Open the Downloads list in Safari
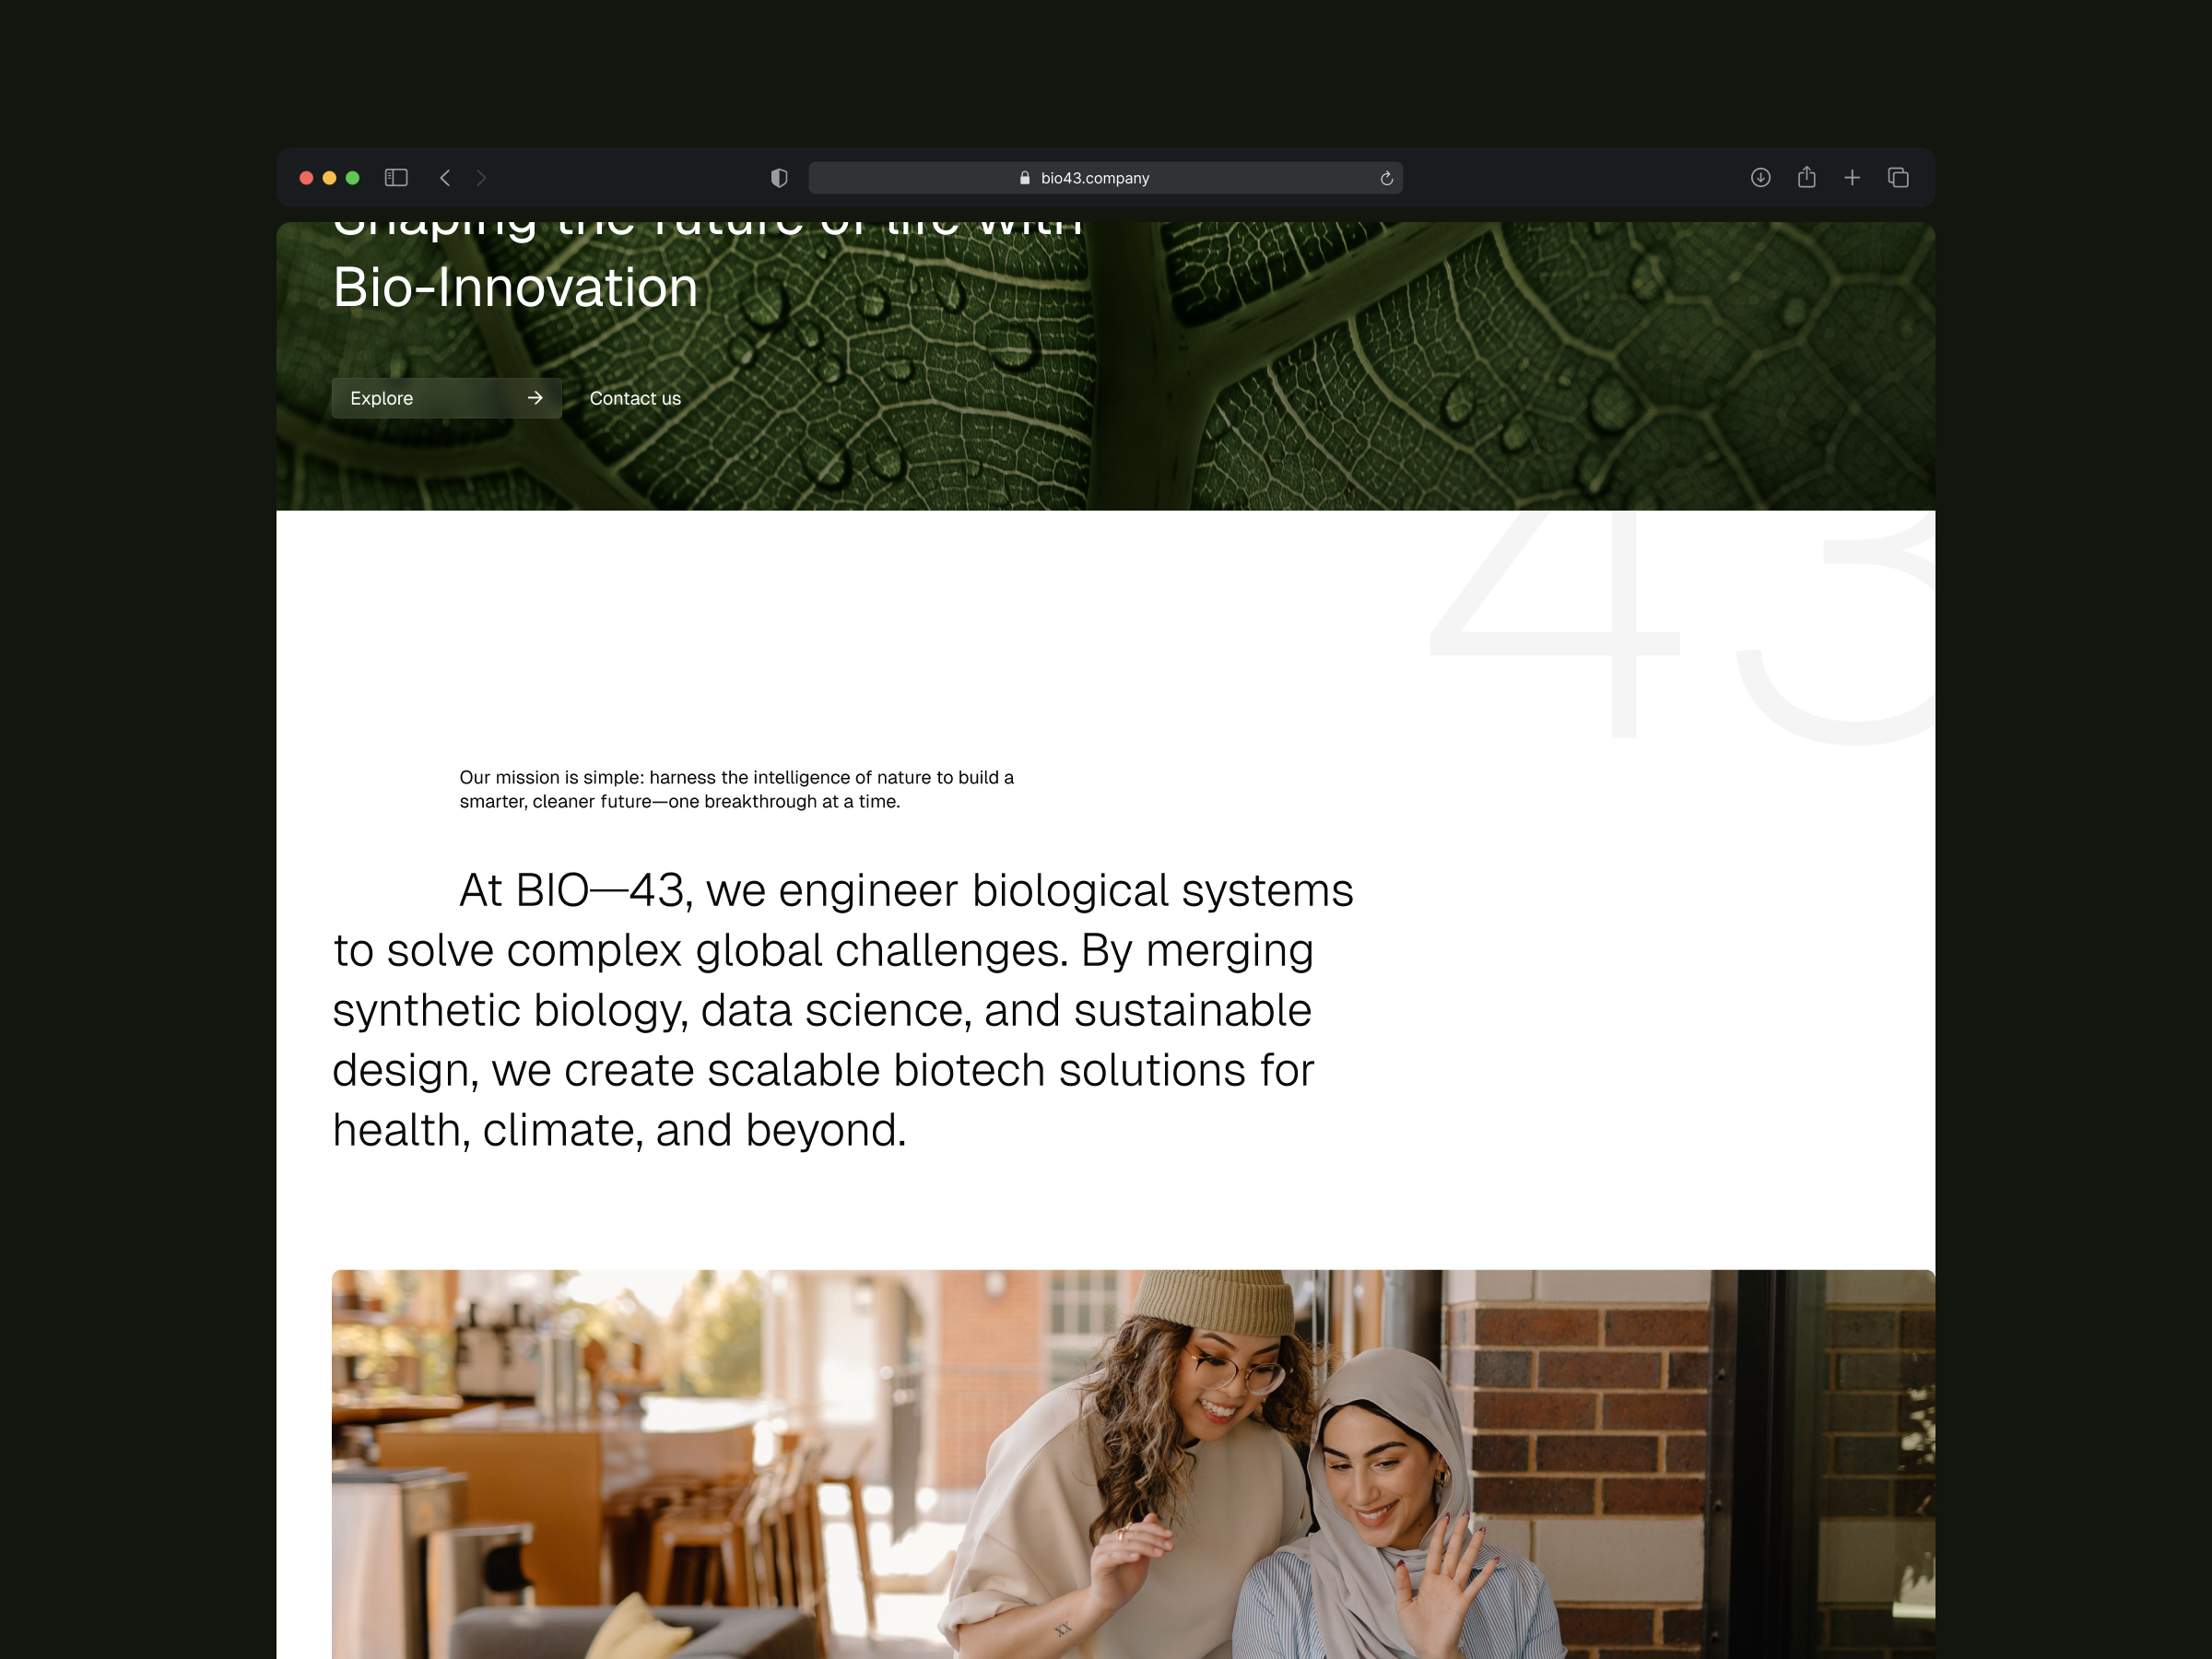 tap(1760, 177)
